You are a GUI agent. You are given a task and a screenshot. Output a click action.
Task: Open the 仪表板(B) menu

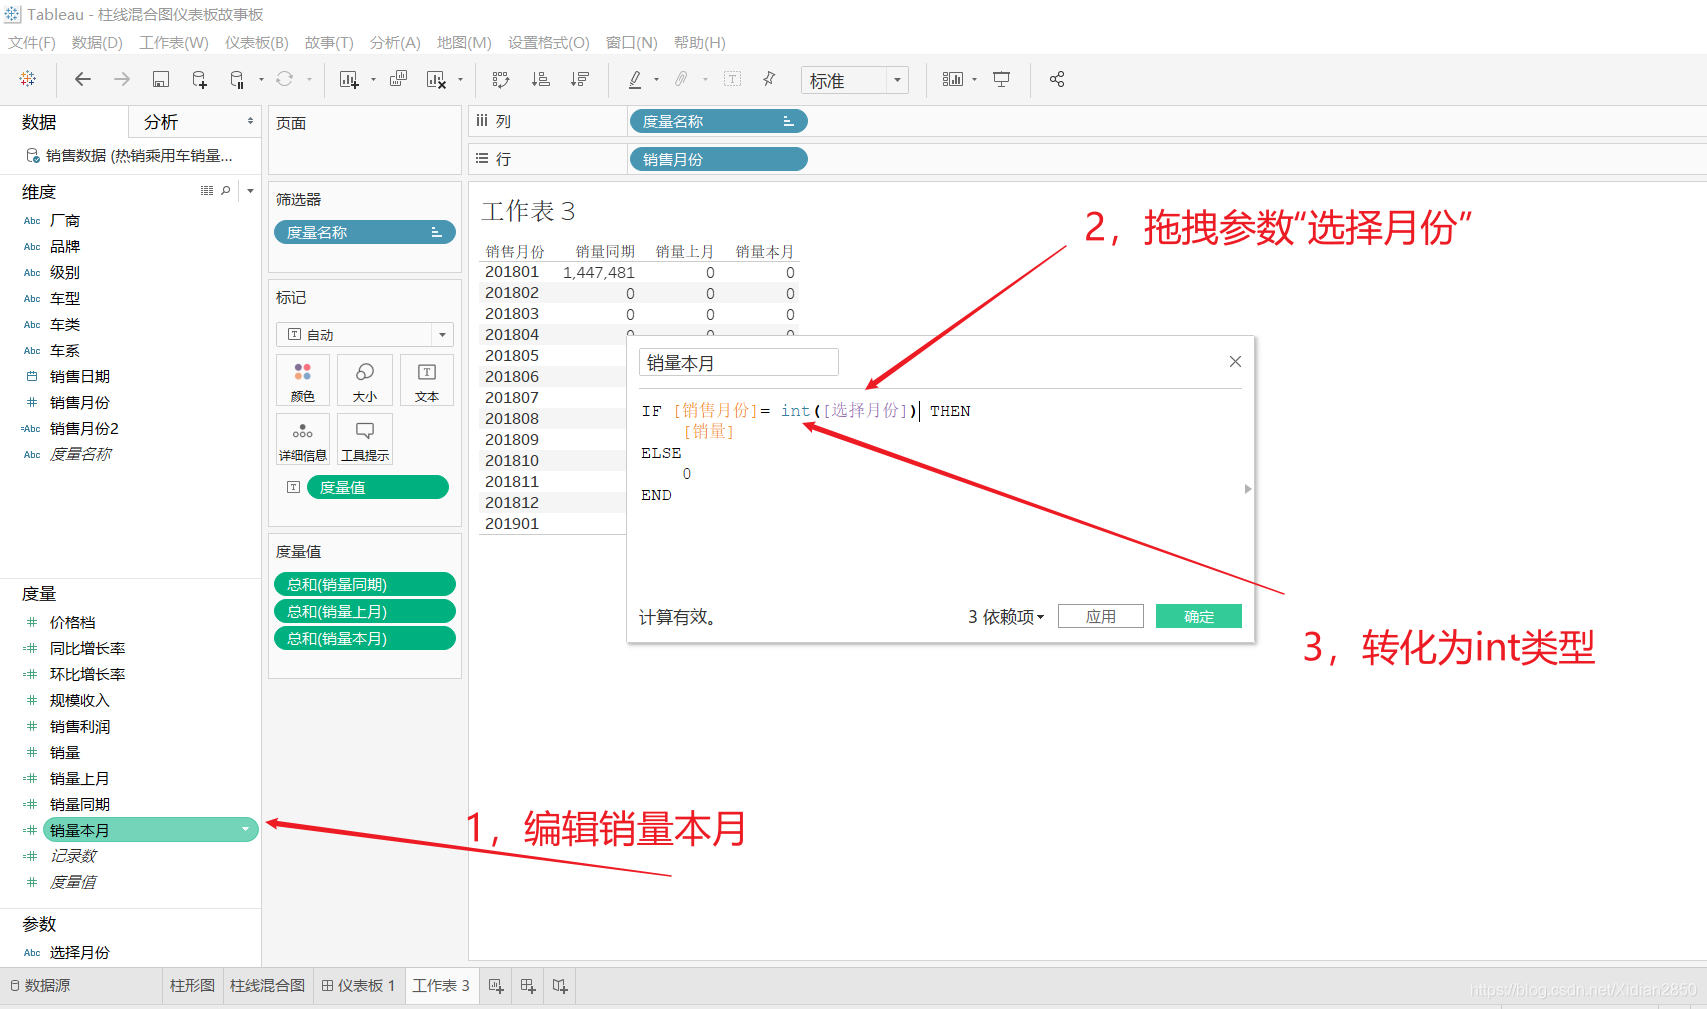pos(257,42)
